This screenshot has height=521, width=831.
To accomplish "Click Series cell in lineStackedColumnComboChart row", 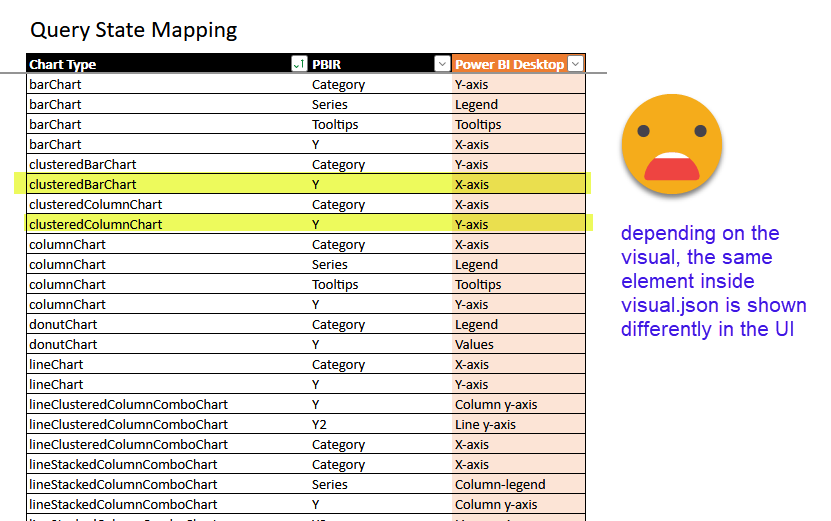I will (330, 484).
